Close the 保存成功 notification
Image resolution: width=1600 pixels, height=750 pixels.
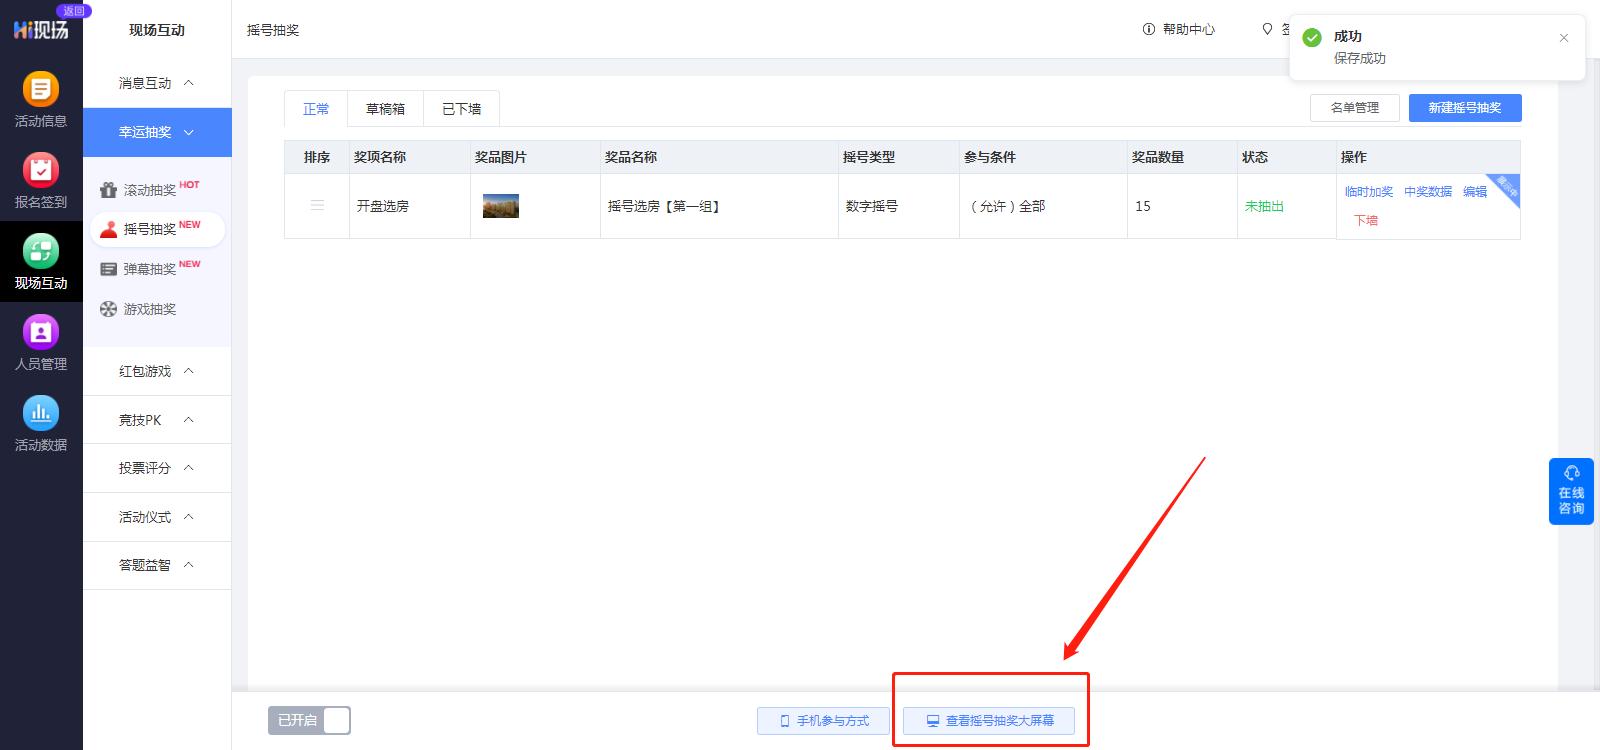[1564, 38]
